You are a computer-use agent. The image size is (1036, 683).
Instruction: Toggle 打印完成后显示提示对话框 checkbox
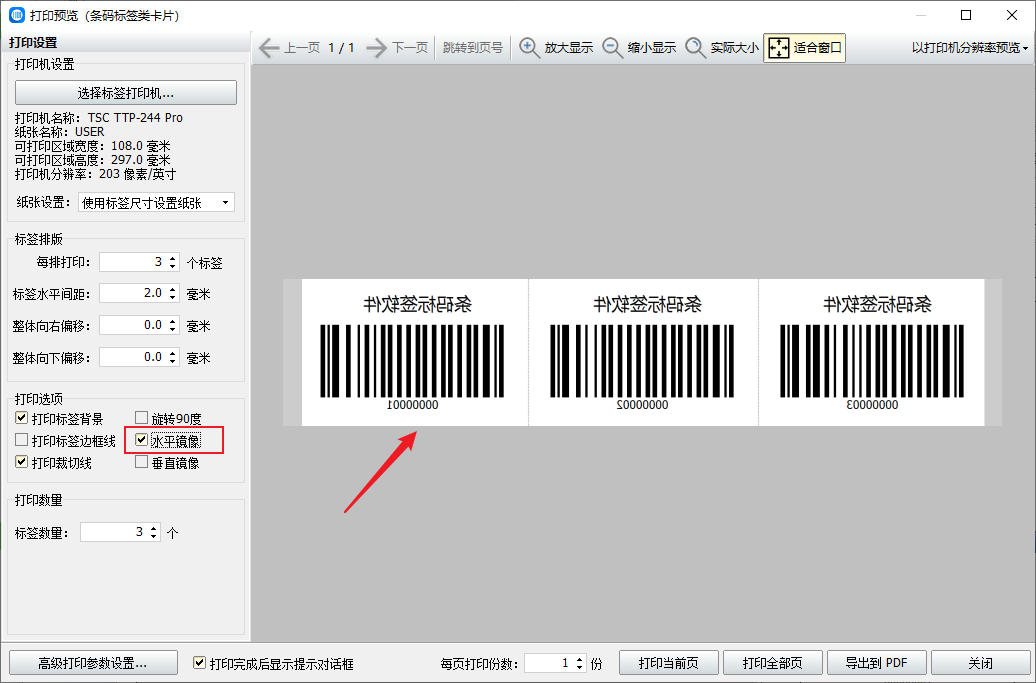(x=199, y=663)
